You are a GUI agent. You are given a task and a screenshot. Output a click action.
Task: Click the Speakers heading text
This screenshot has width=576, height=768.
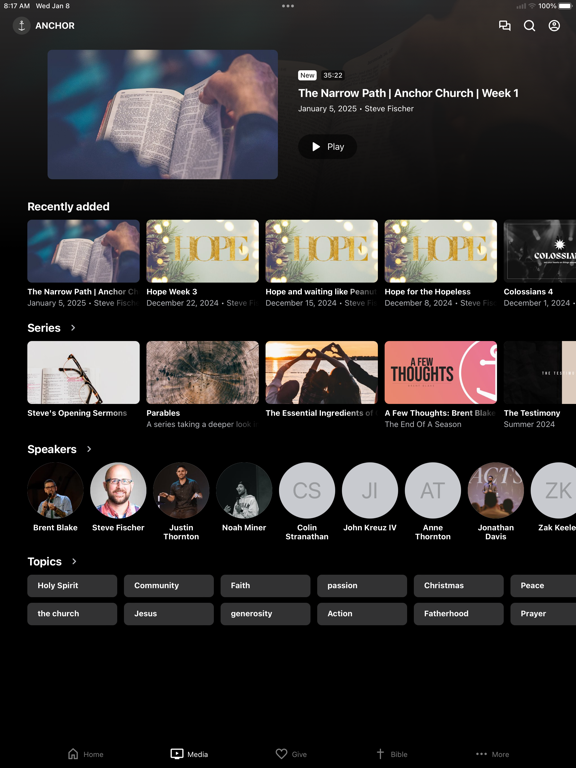(52, 449)
